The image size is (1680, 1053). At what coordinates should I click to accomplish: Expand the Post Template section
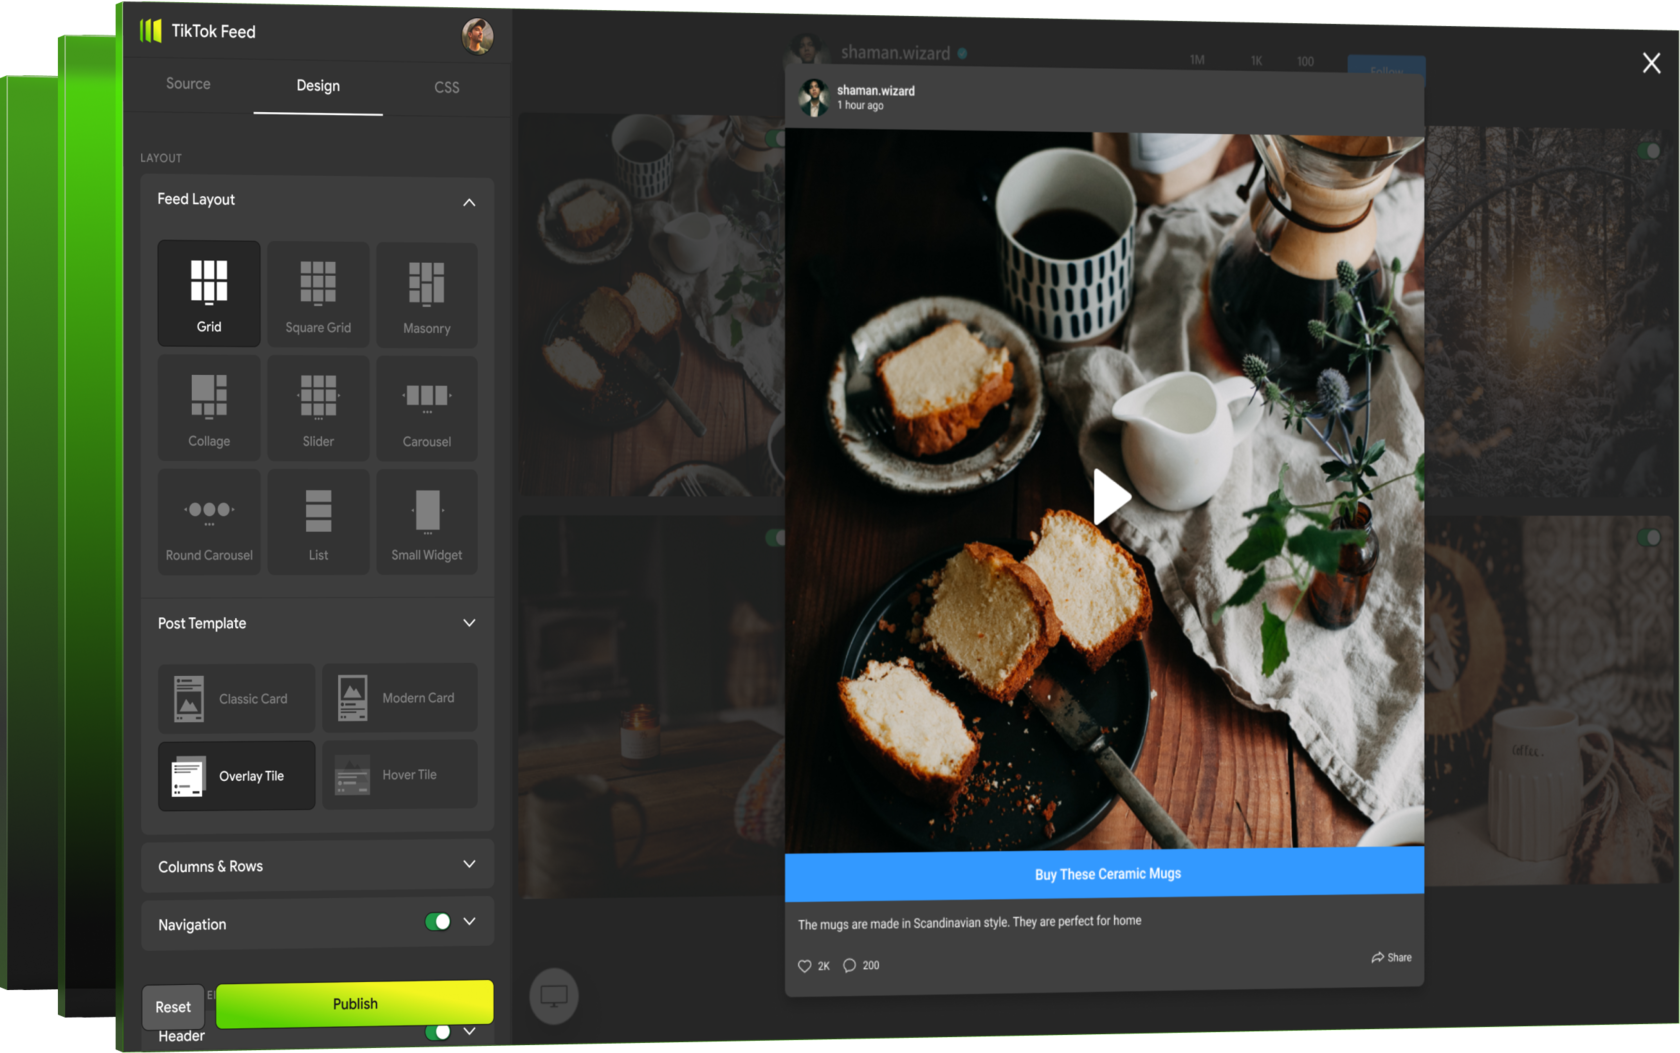pos(469,623)
